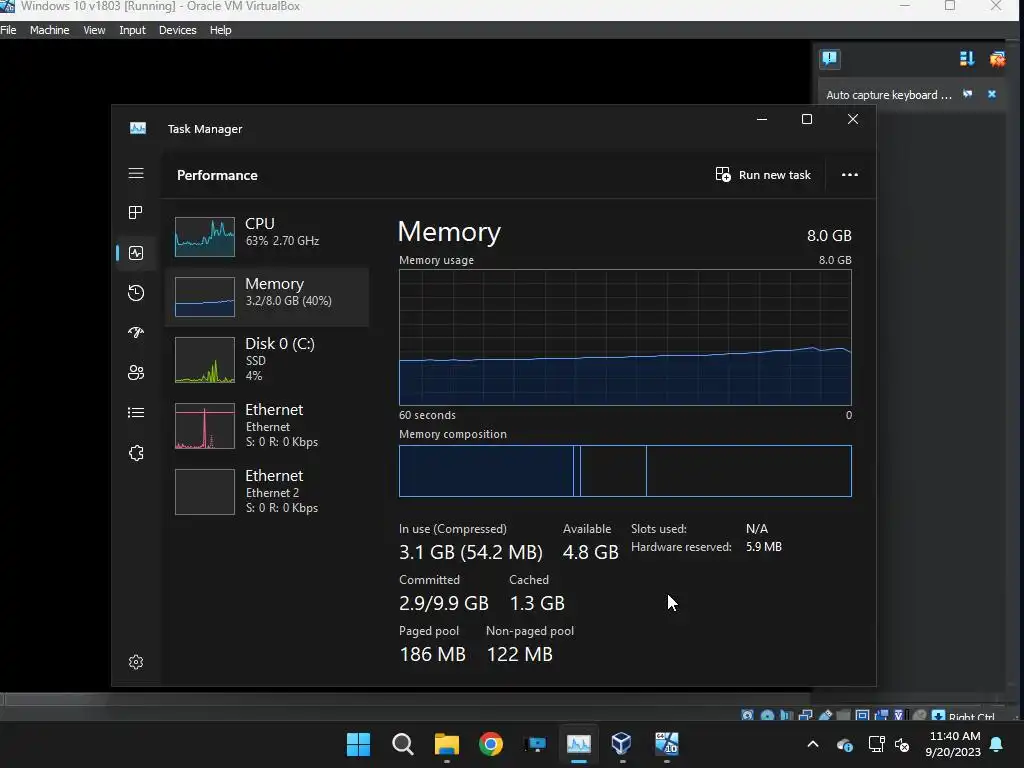Select the CPU performance item

pyautogui.click(x=267, y=236)
